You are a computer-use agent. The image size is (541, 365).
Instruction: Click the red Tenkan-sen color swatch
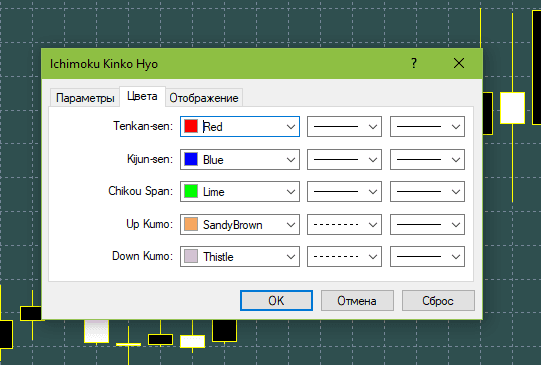[x=191, y=126]
